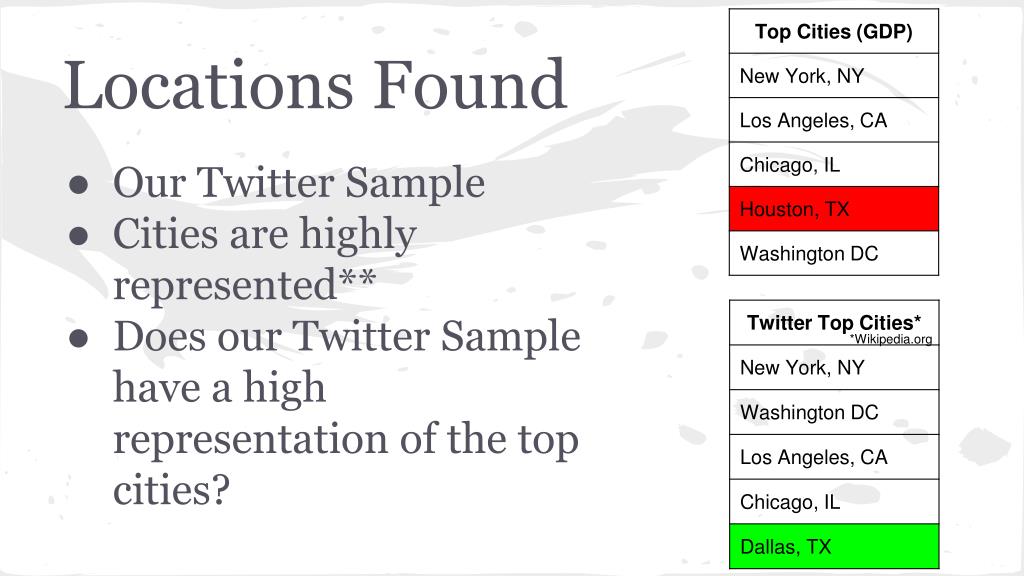Select the Top Cities (GDP) table header
Viewport: 1024px width, 576px height.
(834, 31)
